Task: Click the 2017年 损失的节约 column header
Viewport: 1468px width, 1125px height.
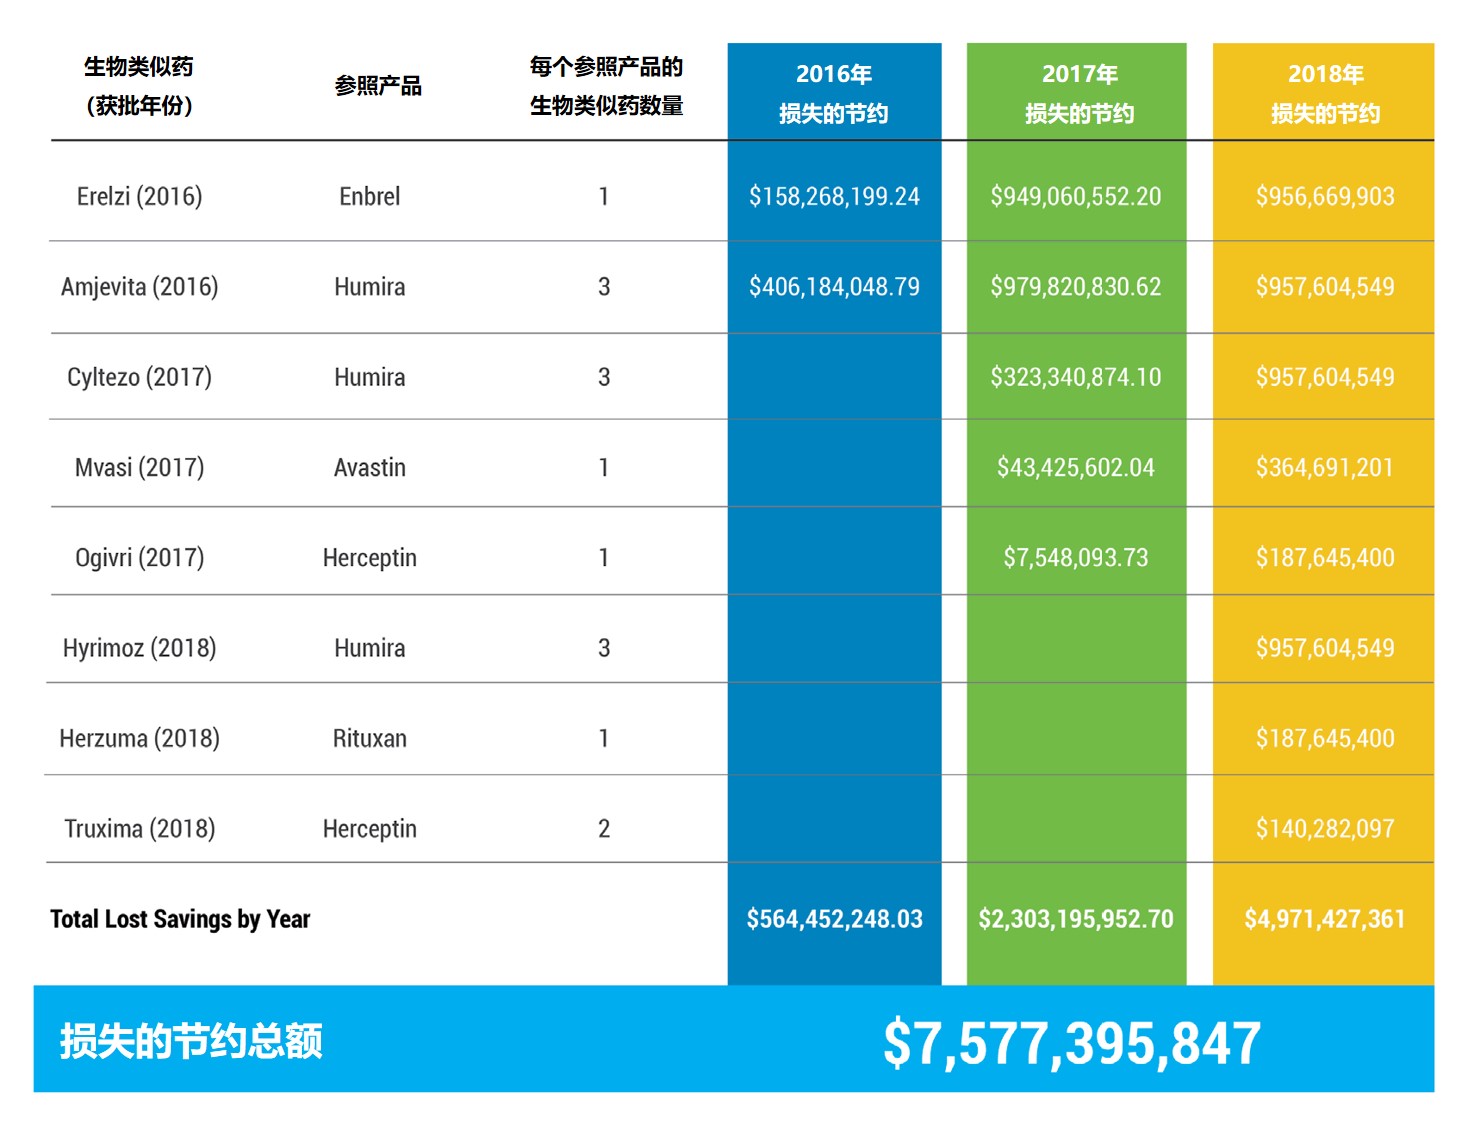Action: (1079, 93)
